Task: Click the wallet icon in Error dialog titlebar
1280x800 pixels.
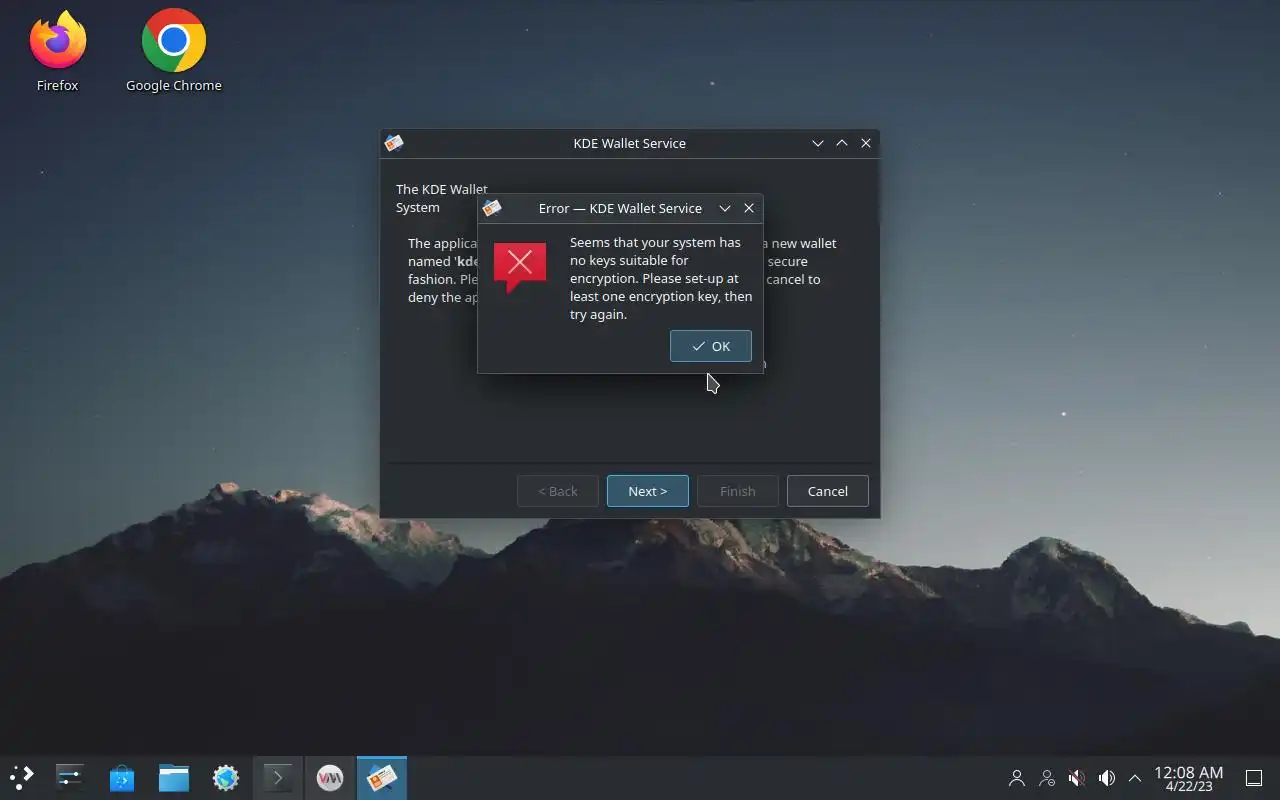Action: click(492, 208)
